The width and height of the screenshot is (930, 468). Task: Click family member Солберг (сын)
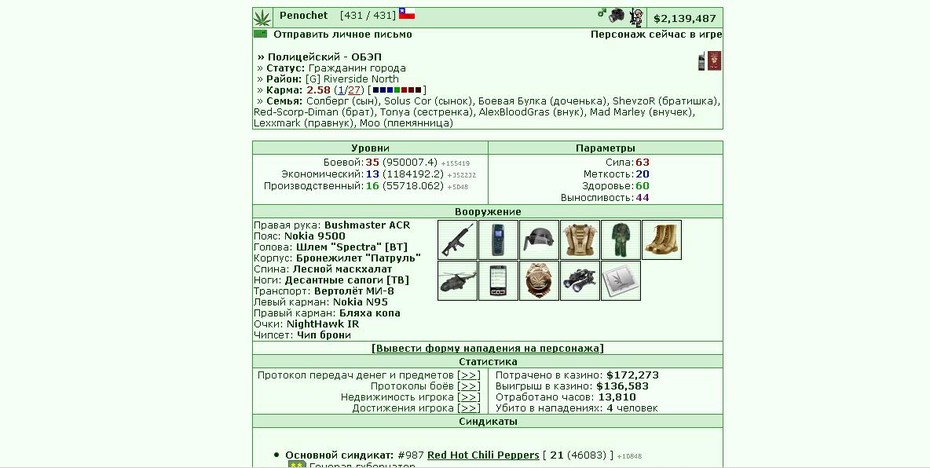click(342, 101)
